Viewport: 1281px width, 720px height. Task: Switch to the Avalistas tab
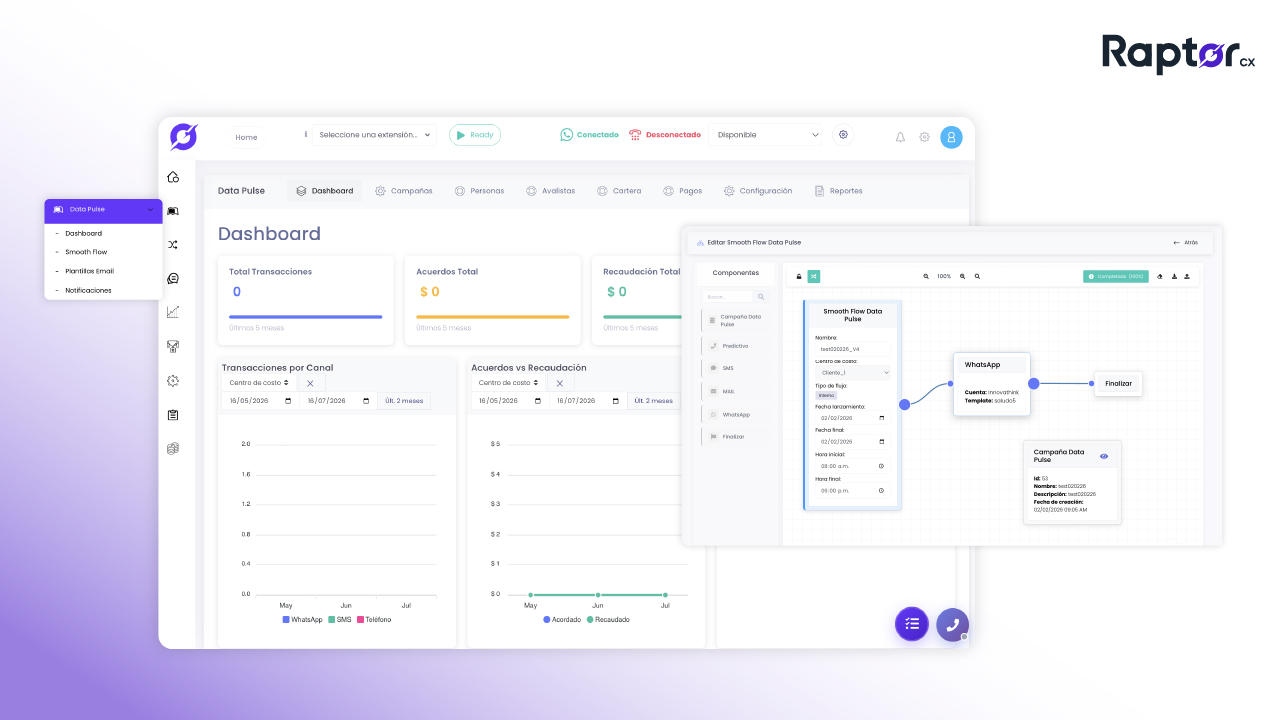pyautogui.click(x=551, y=191)
